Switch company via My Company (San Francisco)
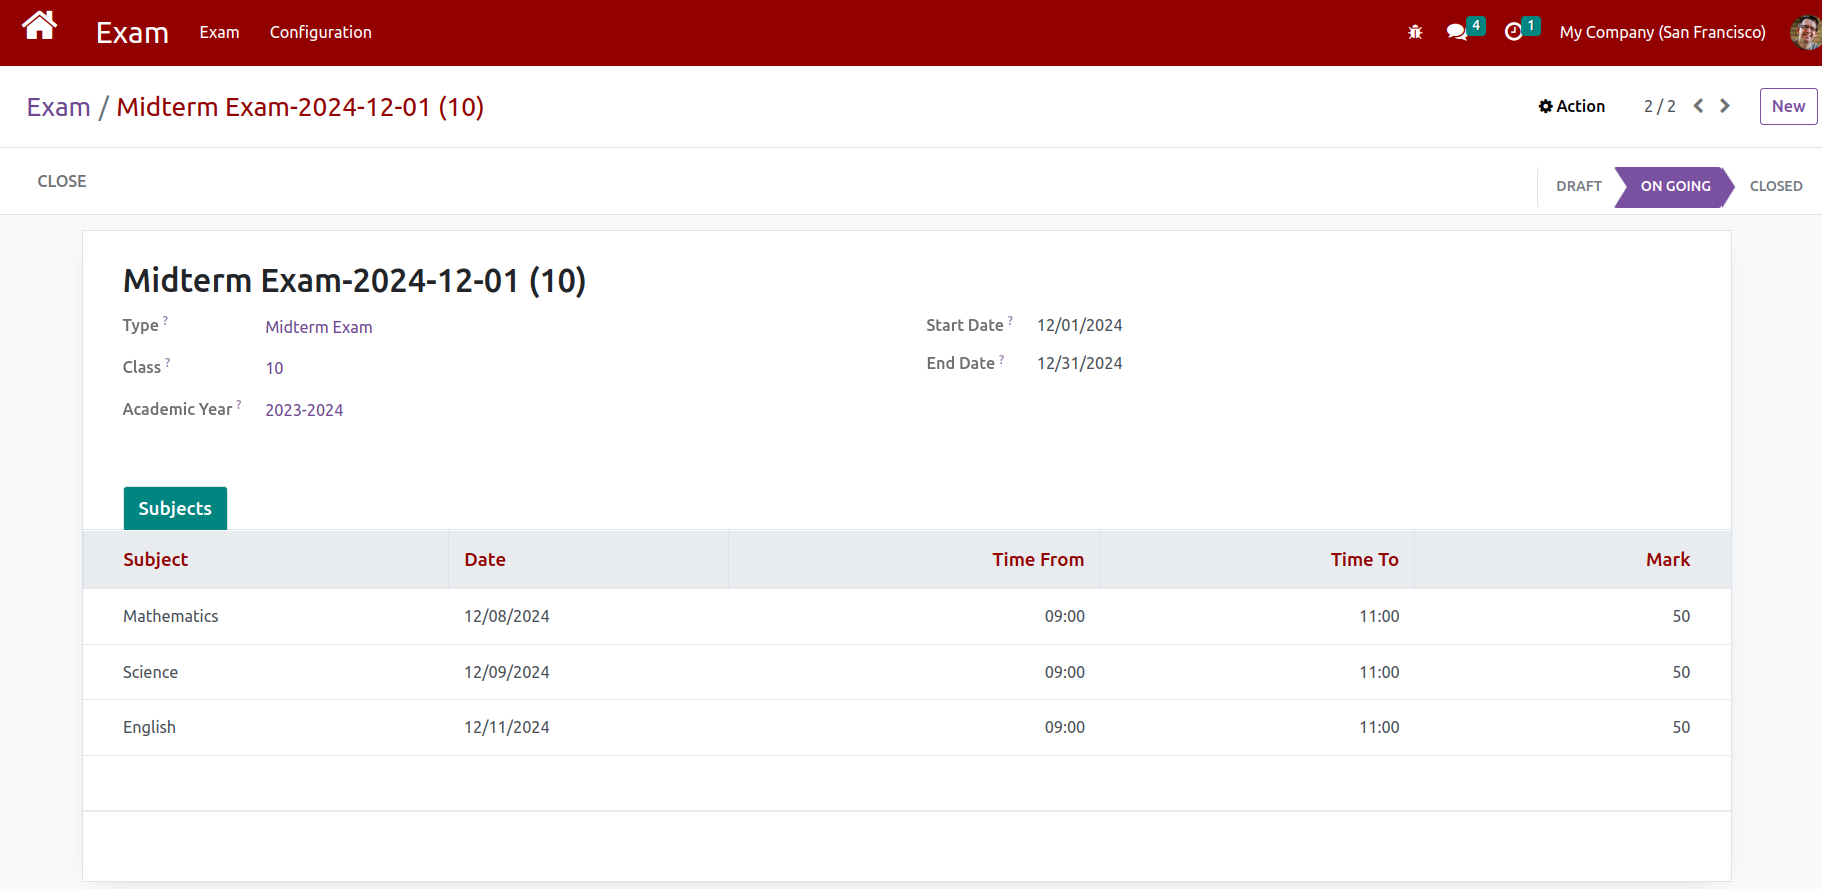The image size is (1822, 889). pos(1662,32)
